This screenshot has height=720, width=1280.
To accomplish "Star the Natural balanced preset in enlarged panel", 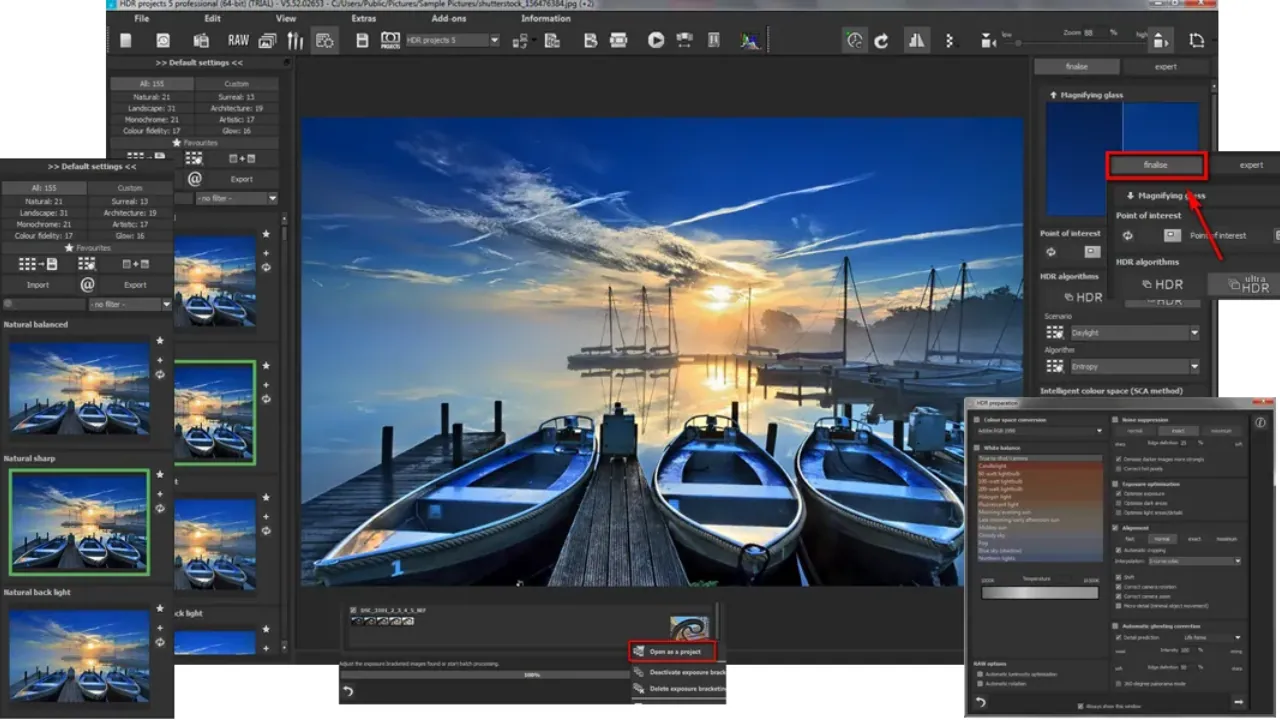I will [x=158, y=341].
